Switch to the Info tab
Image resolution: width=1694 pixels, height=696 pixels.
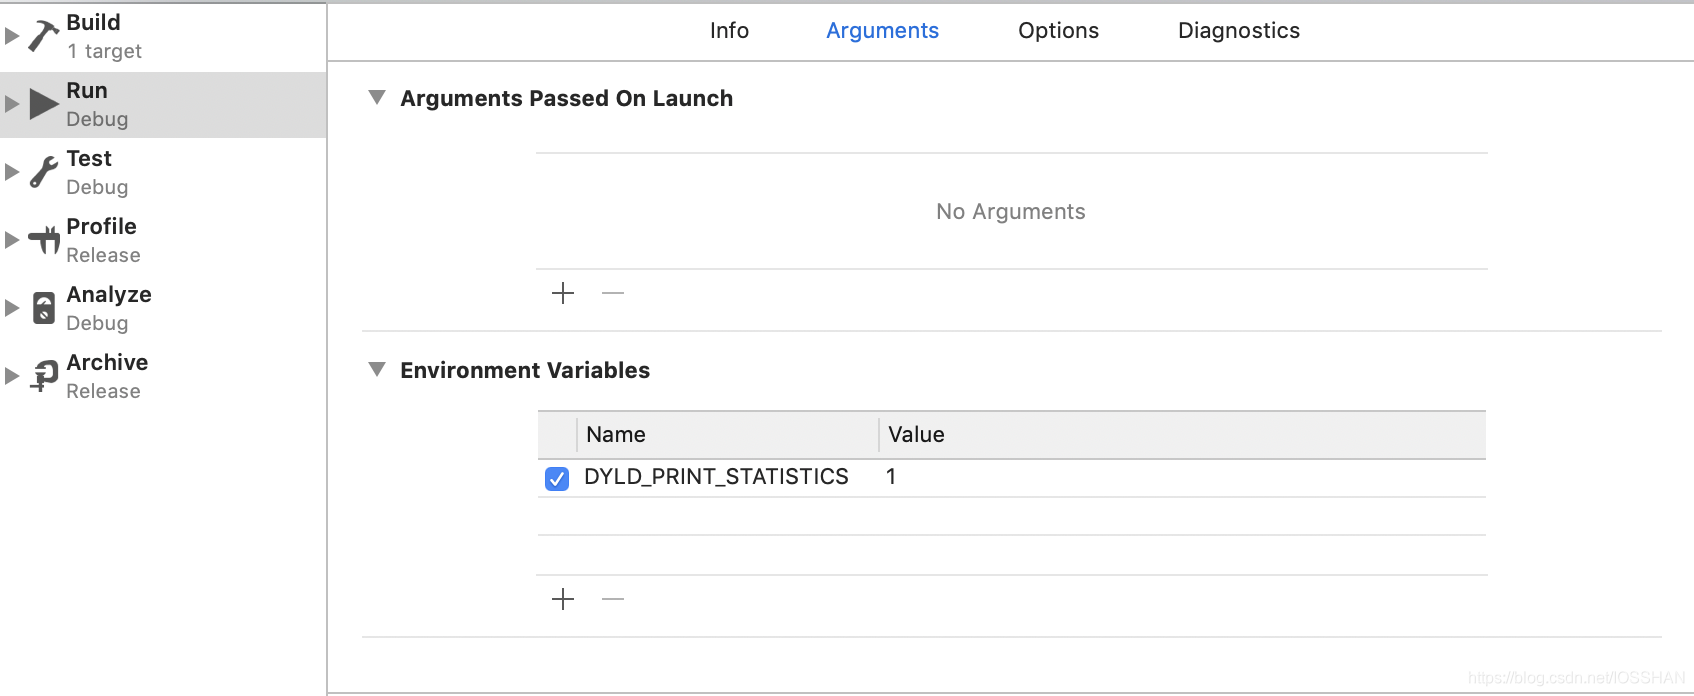pyautogui.click(x=729, y=31)
